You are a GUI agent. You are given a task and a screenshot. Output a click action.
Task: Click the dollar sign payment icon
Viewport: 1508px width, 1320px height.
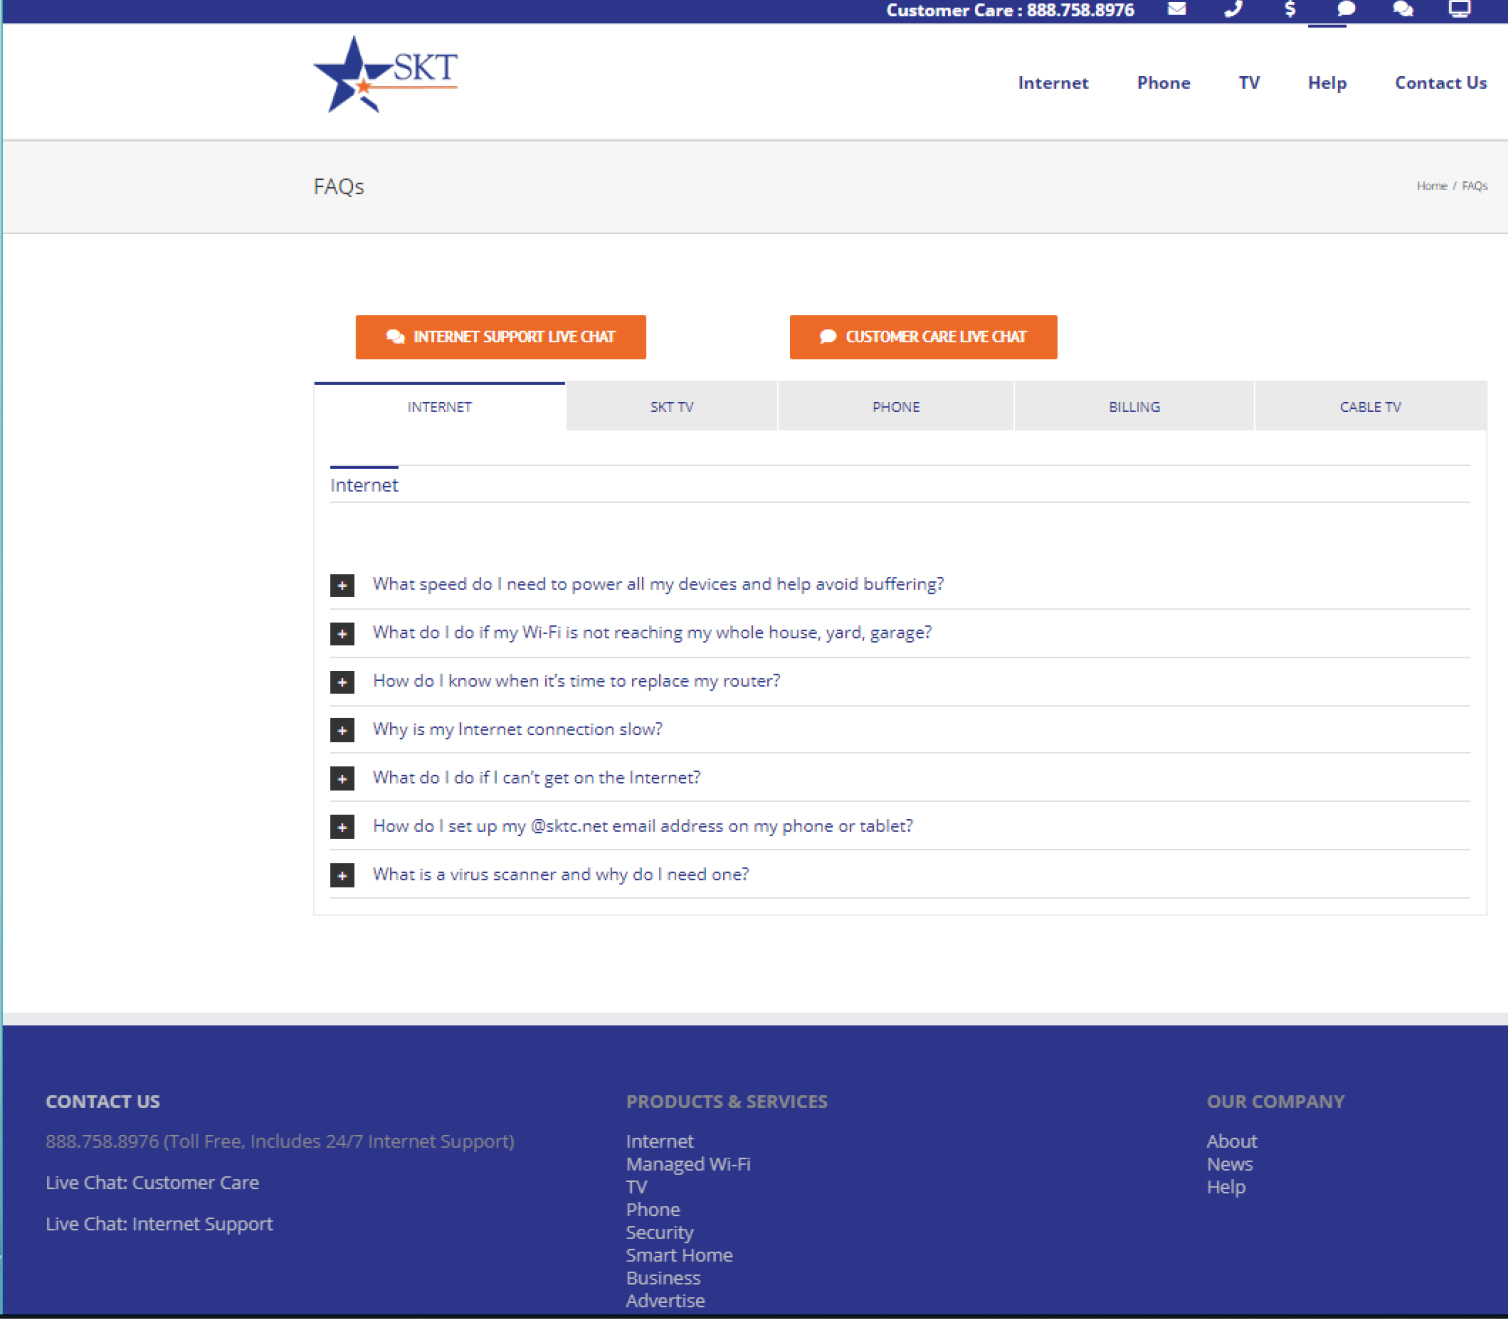(x=1290, y=9)
